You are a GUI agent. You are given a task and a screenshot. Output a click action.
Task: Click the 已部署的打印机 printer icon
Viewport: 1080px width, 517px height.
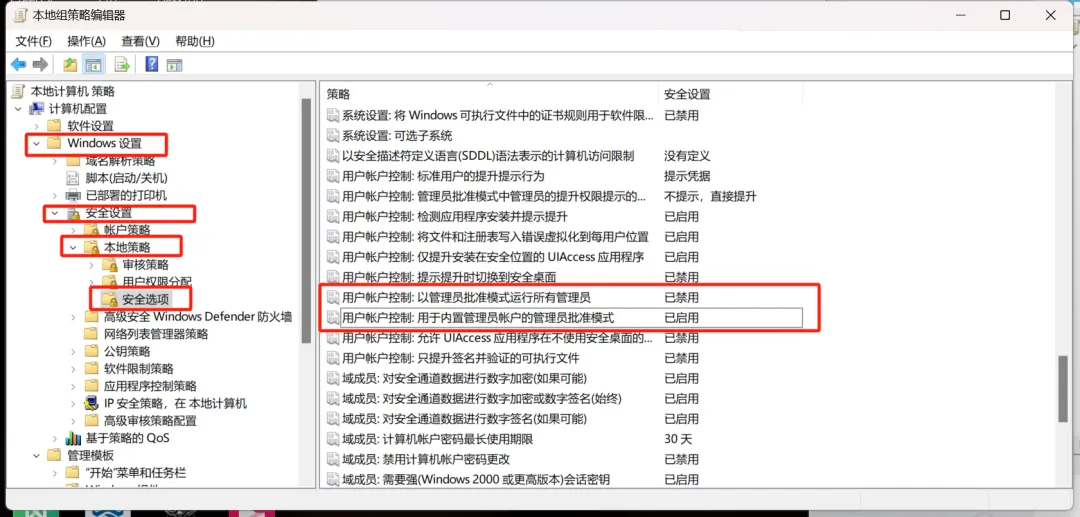coord(73,195)
